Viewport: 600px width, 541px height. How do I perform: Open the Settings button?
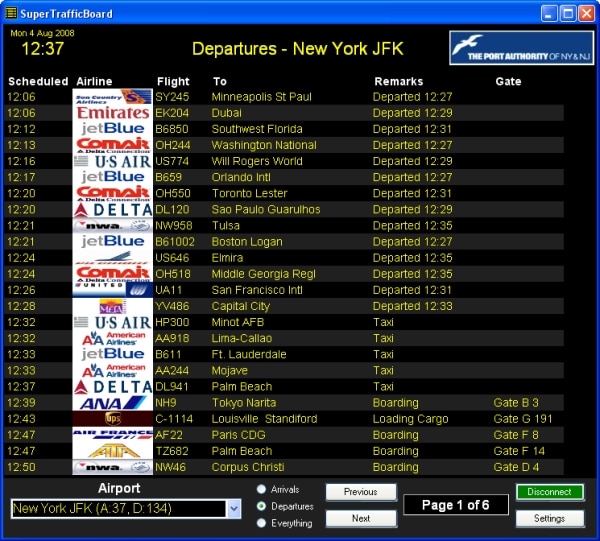(550, 519)
